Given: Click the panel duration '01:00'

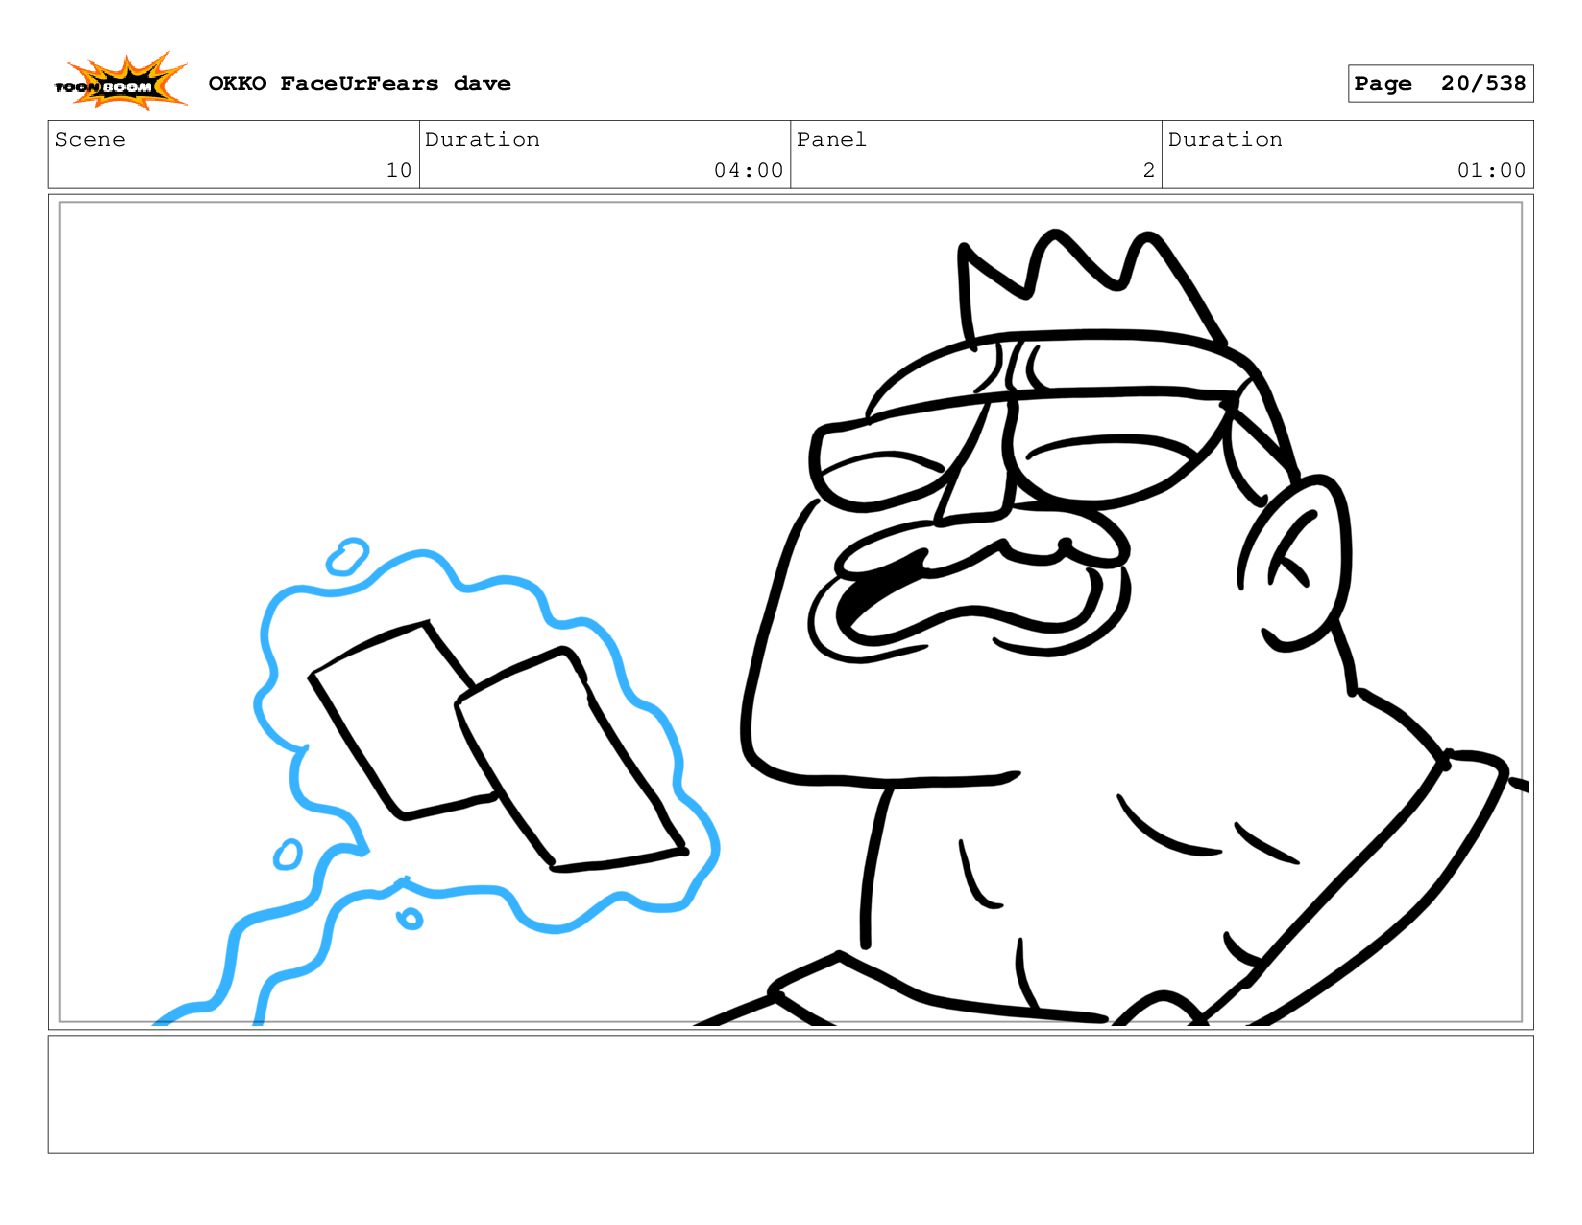Looking at the screenshot, I should (1491, 171).
